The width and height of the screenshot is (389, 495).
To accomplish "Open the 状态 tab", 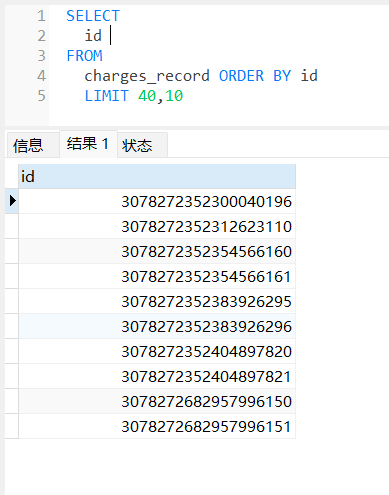I will coord(142,145).
